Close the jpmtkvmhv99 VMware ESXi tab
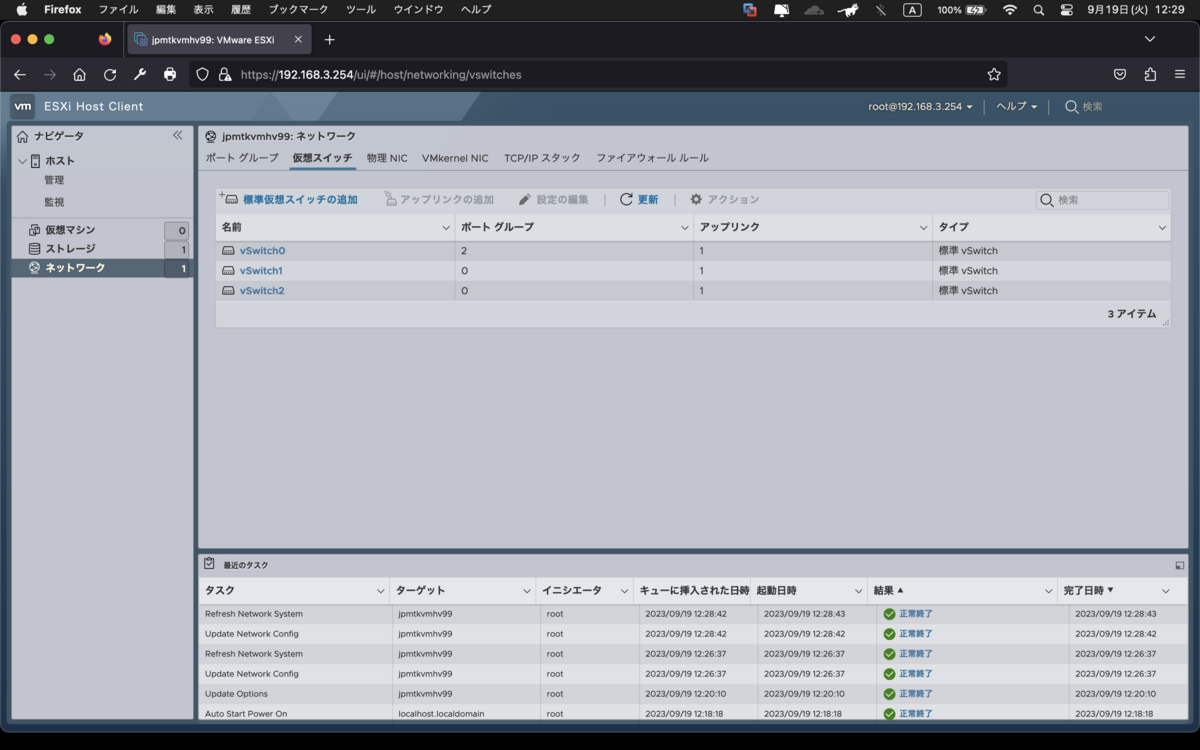 click(298, 40)
